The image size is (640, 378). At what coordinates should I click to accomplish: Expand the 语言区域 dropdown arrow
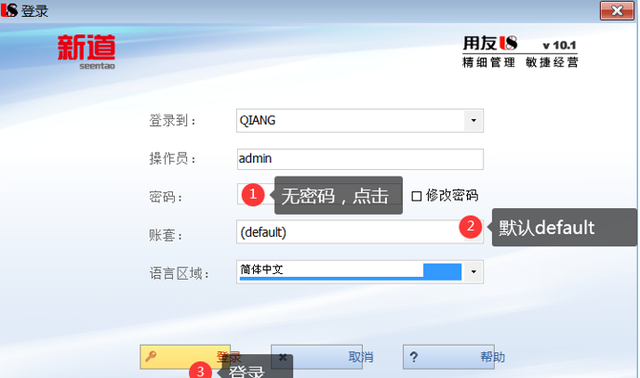click(x=473, y=271)
